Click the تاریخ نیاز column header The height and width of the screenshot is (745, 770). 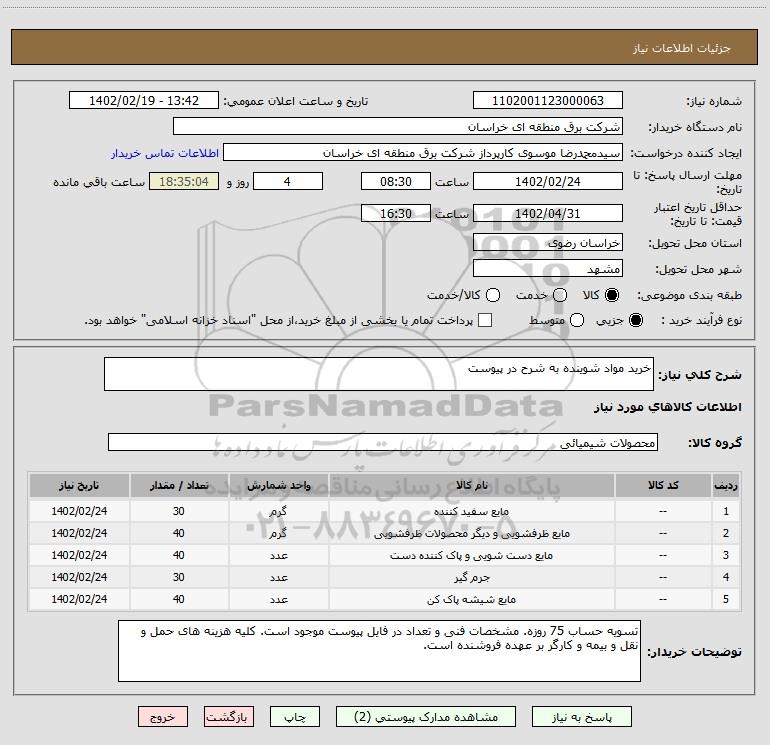79,486
